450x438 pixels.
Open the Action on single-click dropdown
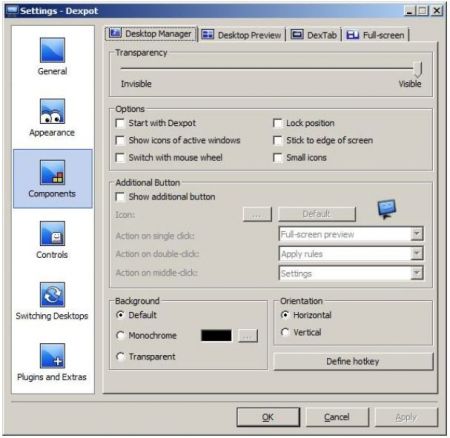[x=351, y=234]
